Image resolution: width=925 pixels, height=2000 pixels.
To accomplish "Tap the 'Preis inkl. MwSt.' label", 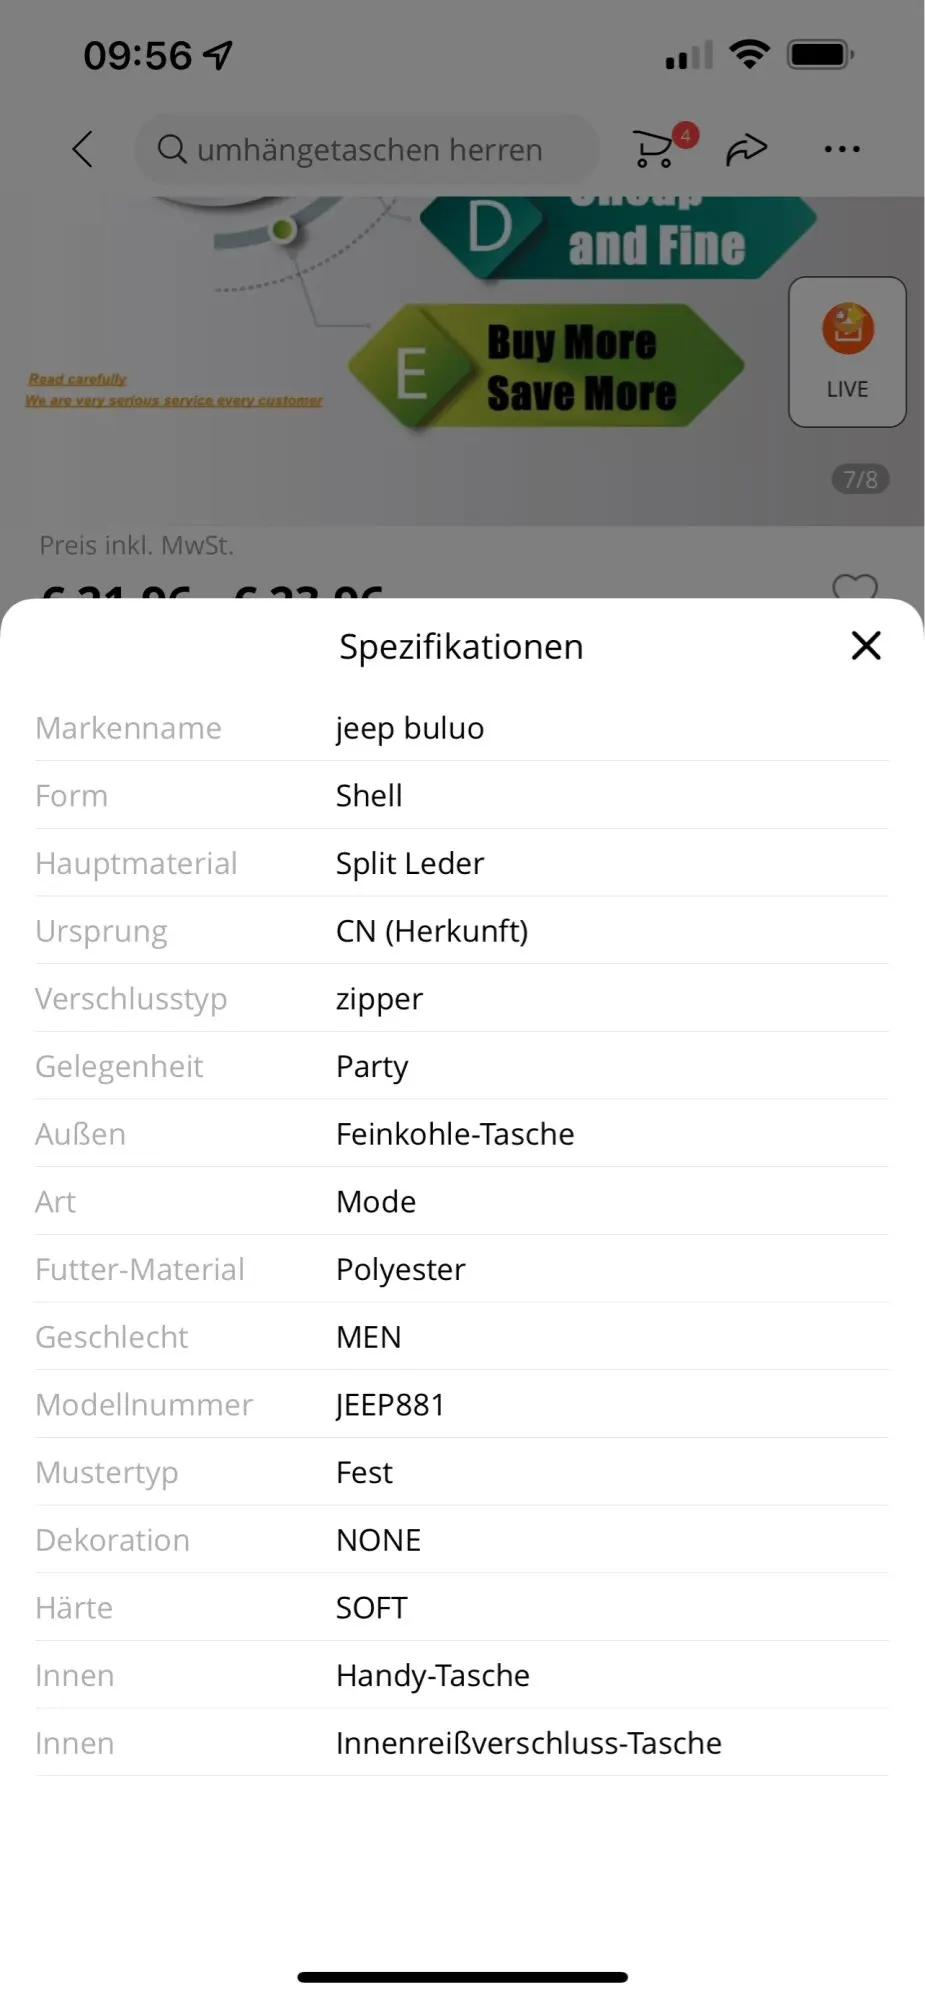I will pos(137,545).
